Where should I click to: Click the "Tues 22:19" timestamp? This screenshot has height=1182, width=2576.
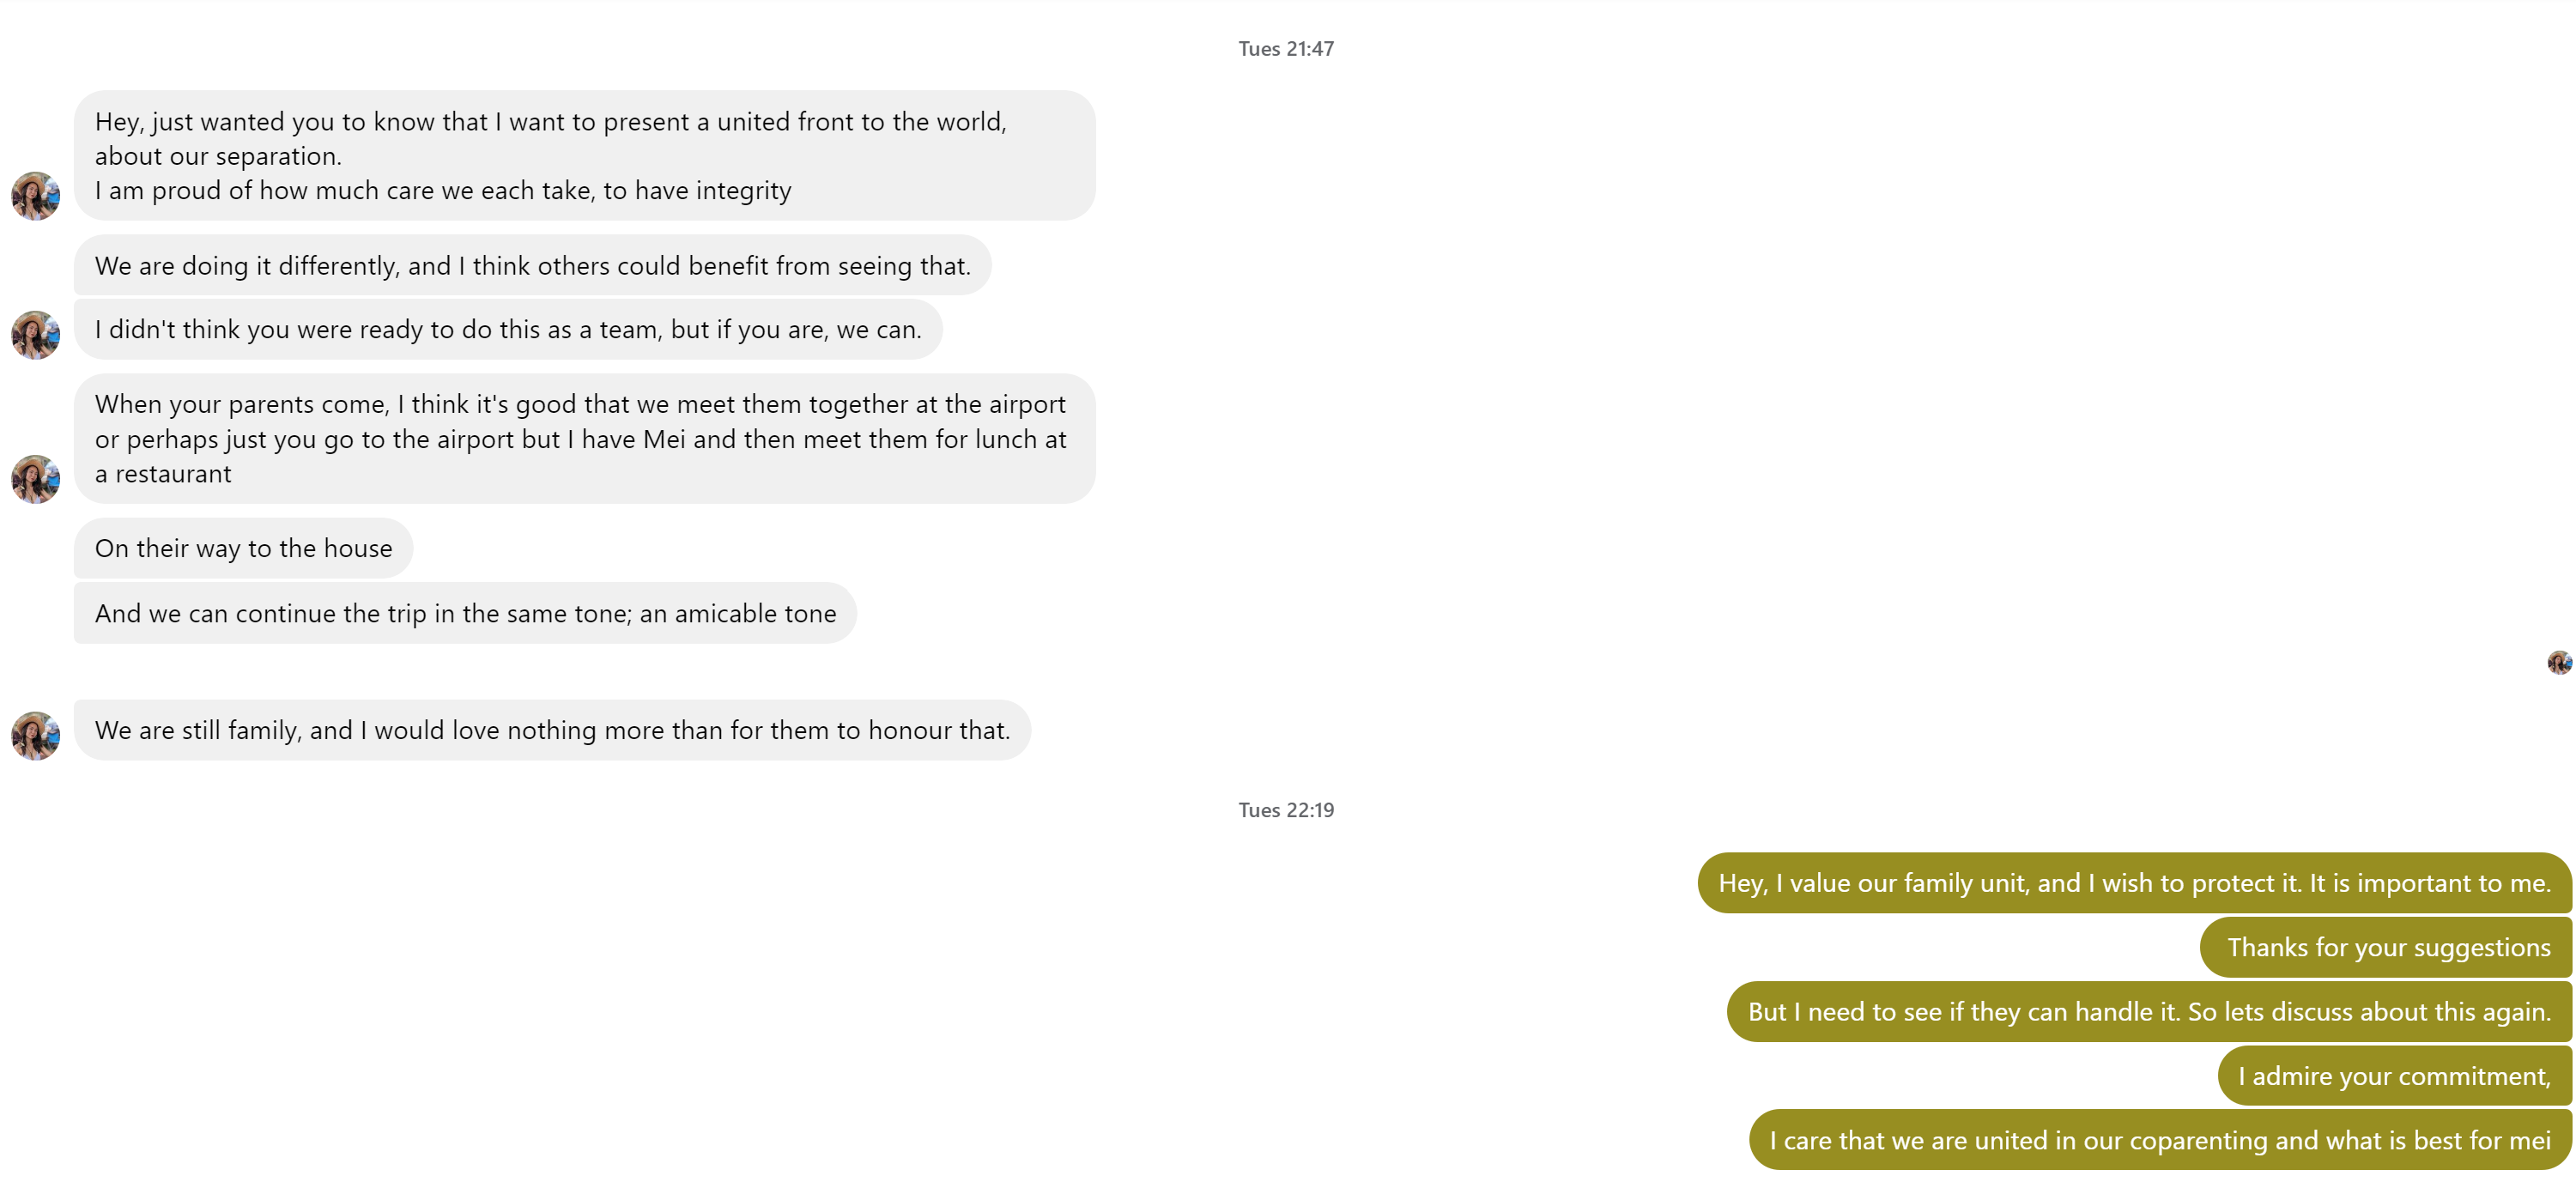[1286, 811]
